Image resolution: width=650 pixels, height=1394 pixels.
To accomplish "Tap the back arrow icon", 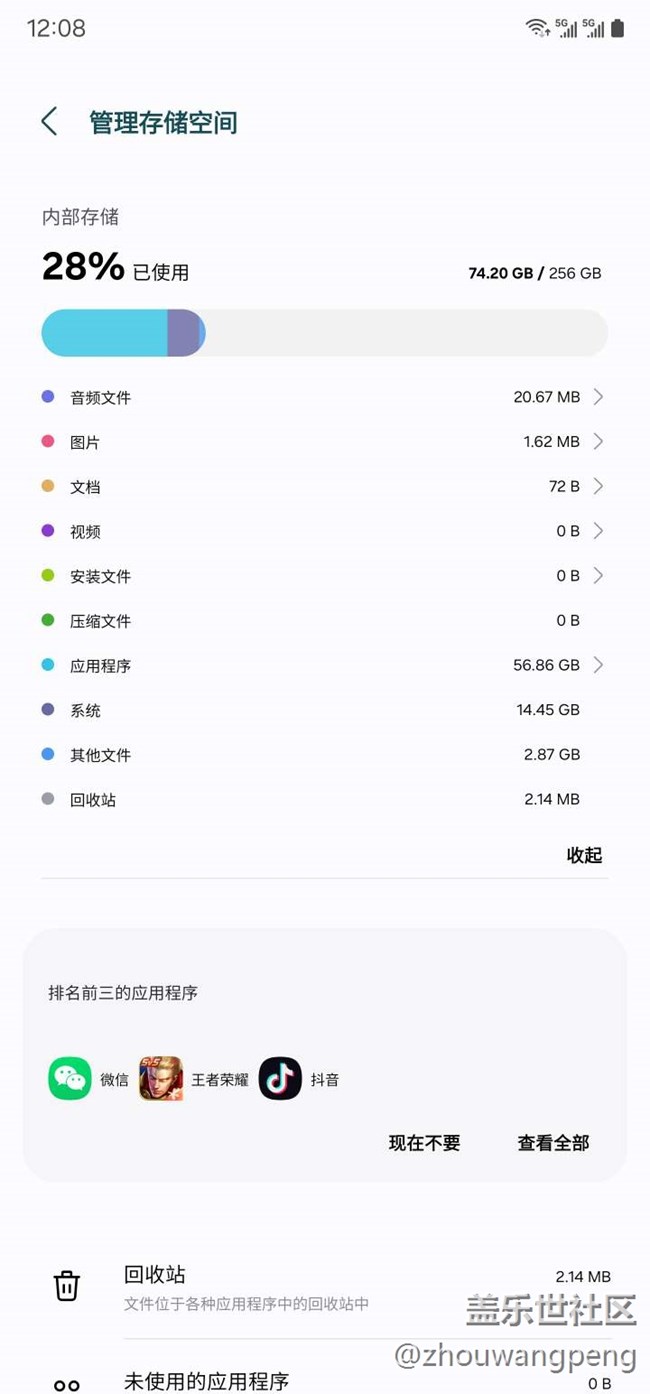I will tap(49, 122).
